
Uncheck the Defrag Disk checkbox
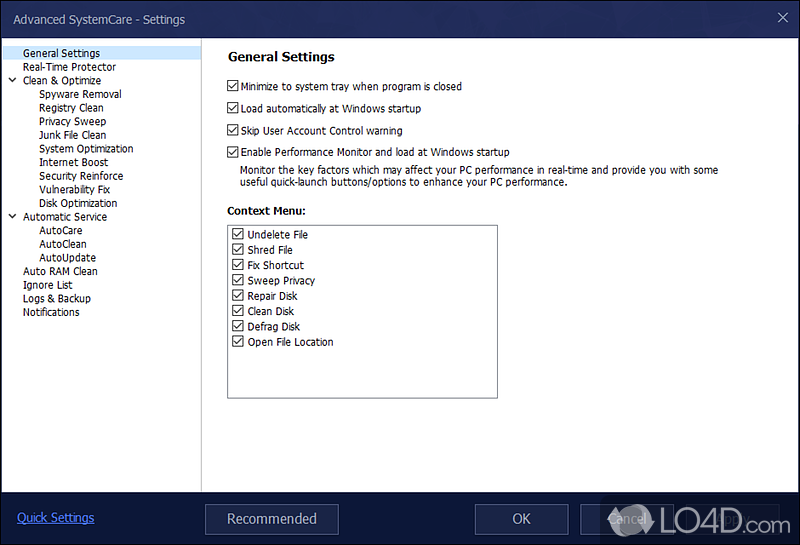[238, 327]
